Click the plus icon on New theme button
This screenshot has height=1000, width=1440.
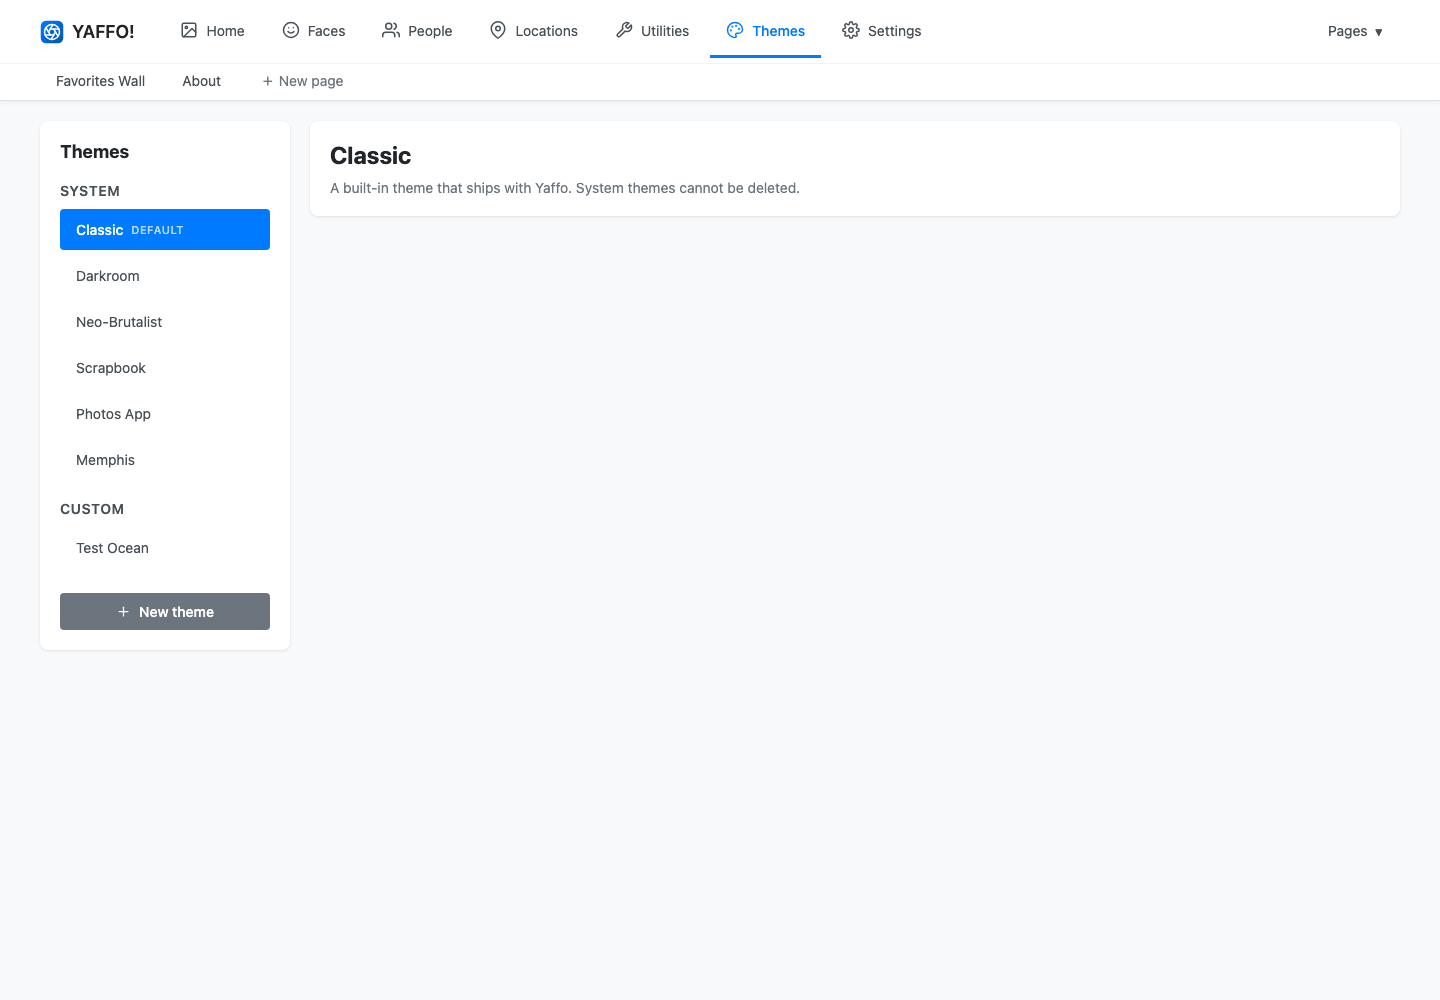123,611
